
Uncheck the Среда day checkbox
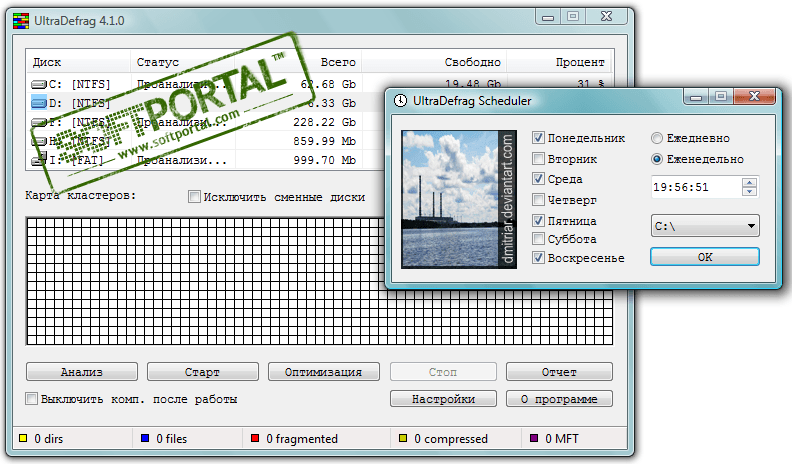(538, 179)
